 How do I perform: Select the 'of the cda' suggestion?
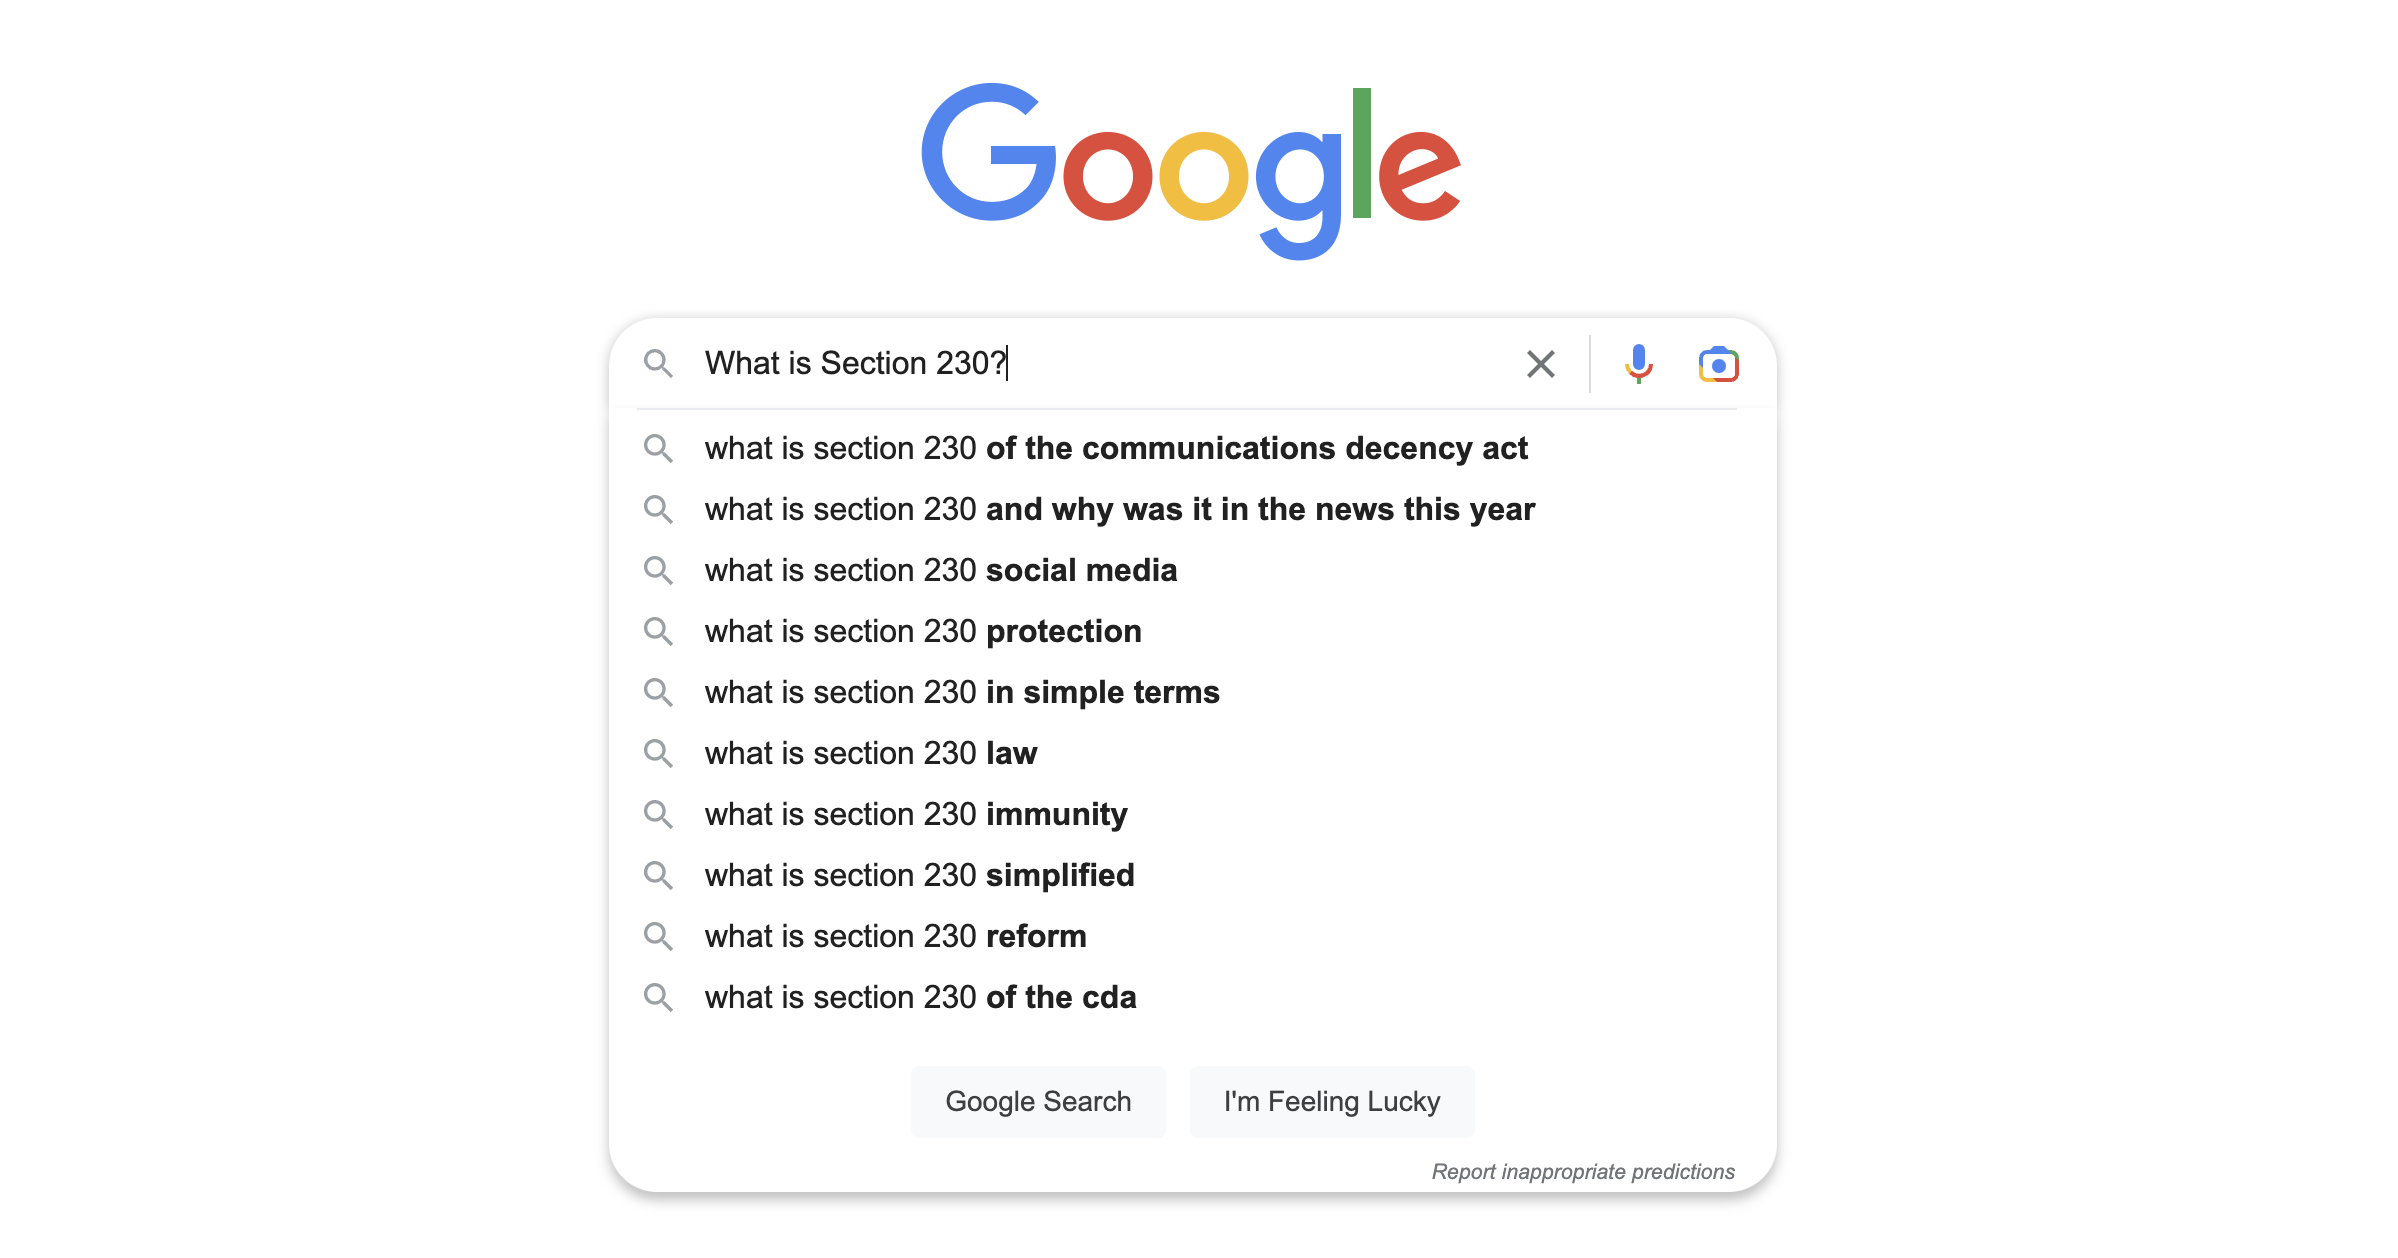[x=920, y=997]
